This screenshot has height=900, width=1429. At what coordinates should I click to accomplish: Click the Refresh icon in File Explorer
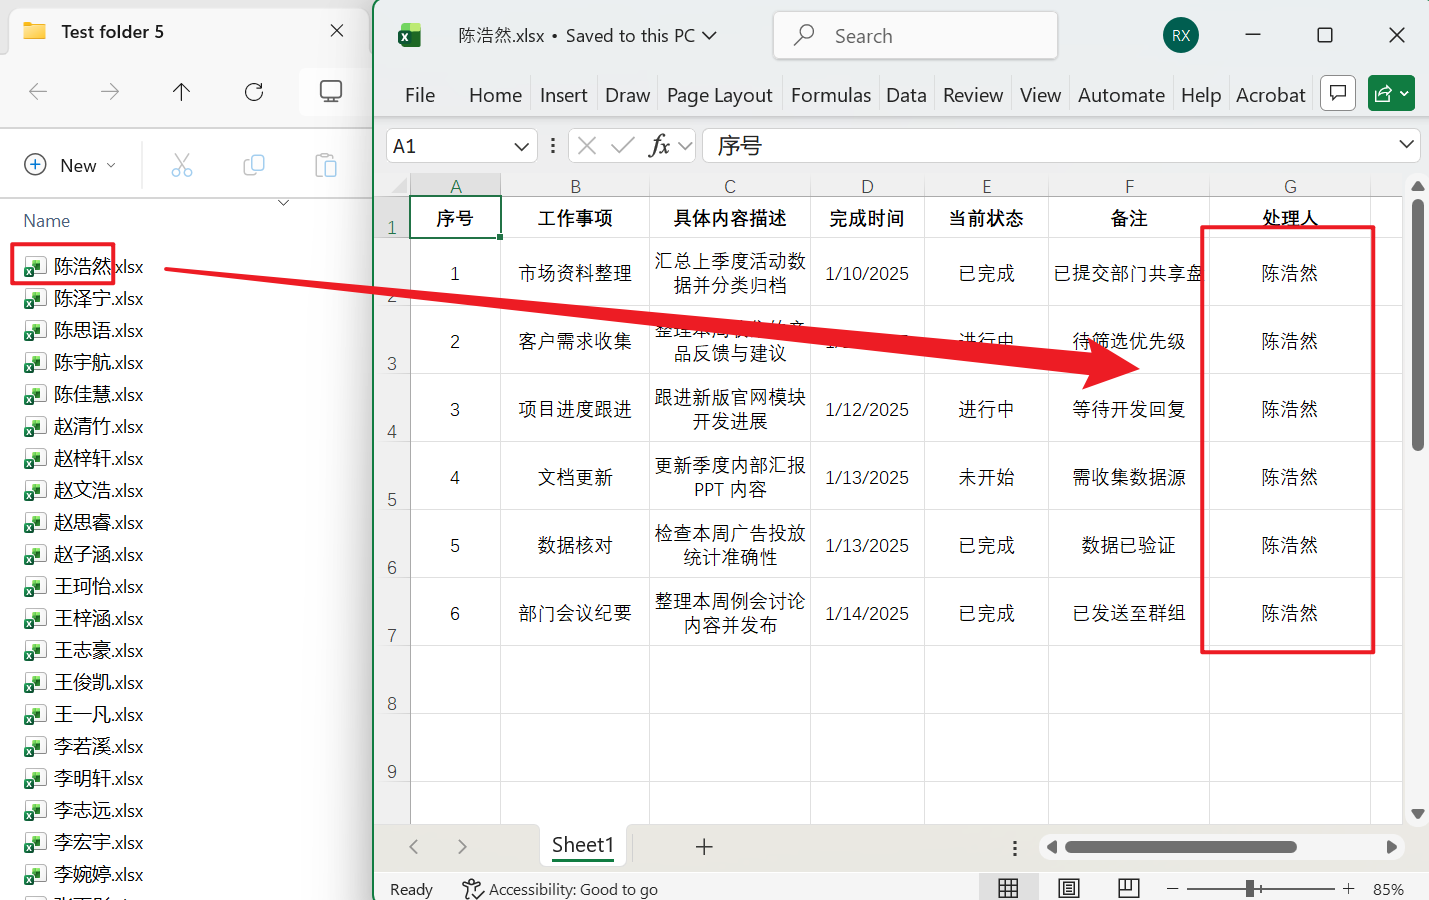coord(253,92)
